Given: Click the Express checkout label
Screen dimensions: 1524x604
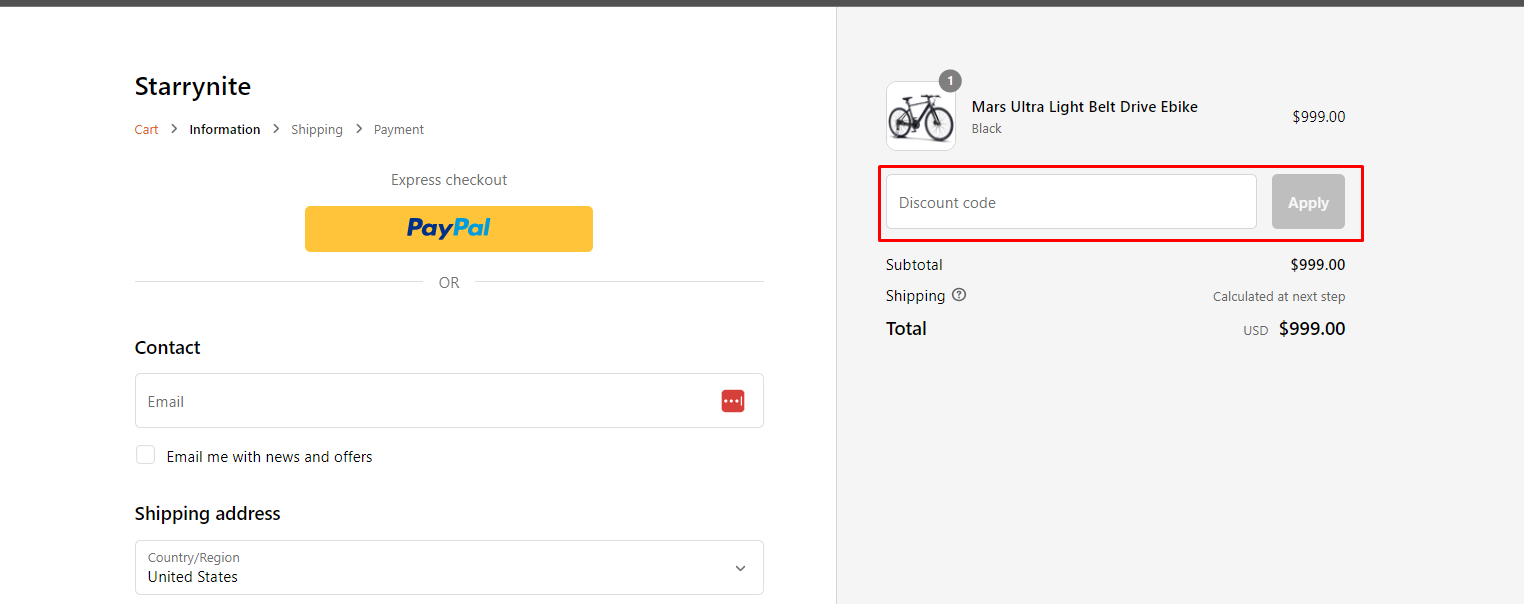Looking at the screenshot, I should click(x=449, y=180).
